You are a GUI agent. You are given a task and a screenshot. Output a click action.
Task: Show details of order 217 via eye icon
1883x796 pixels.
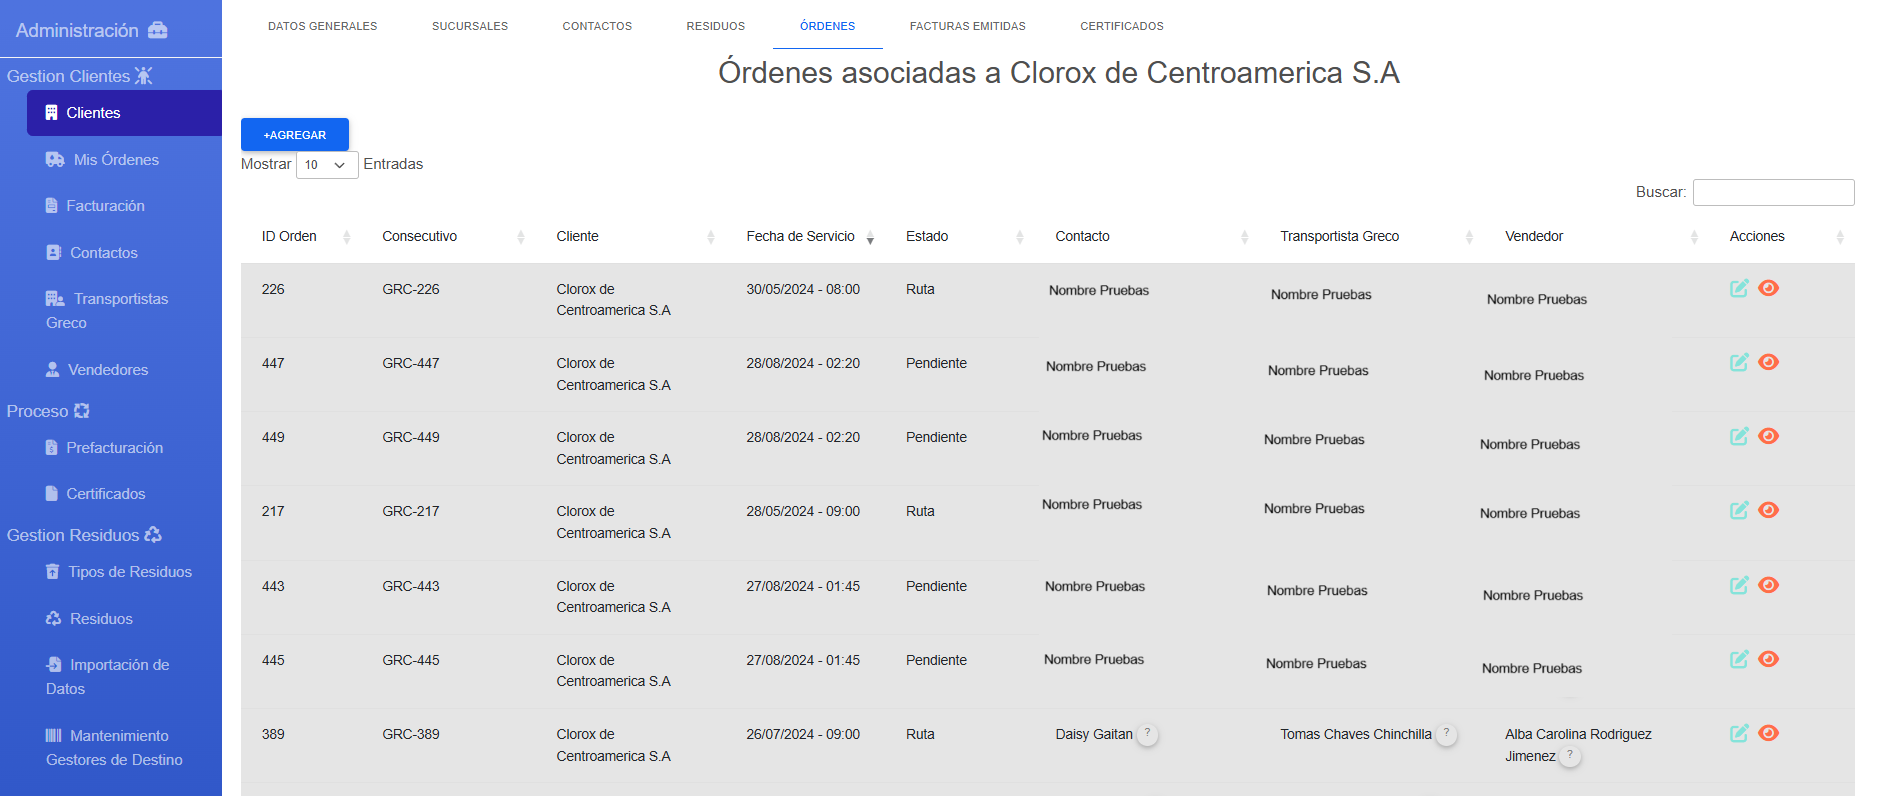click(x=1768, y=510)
